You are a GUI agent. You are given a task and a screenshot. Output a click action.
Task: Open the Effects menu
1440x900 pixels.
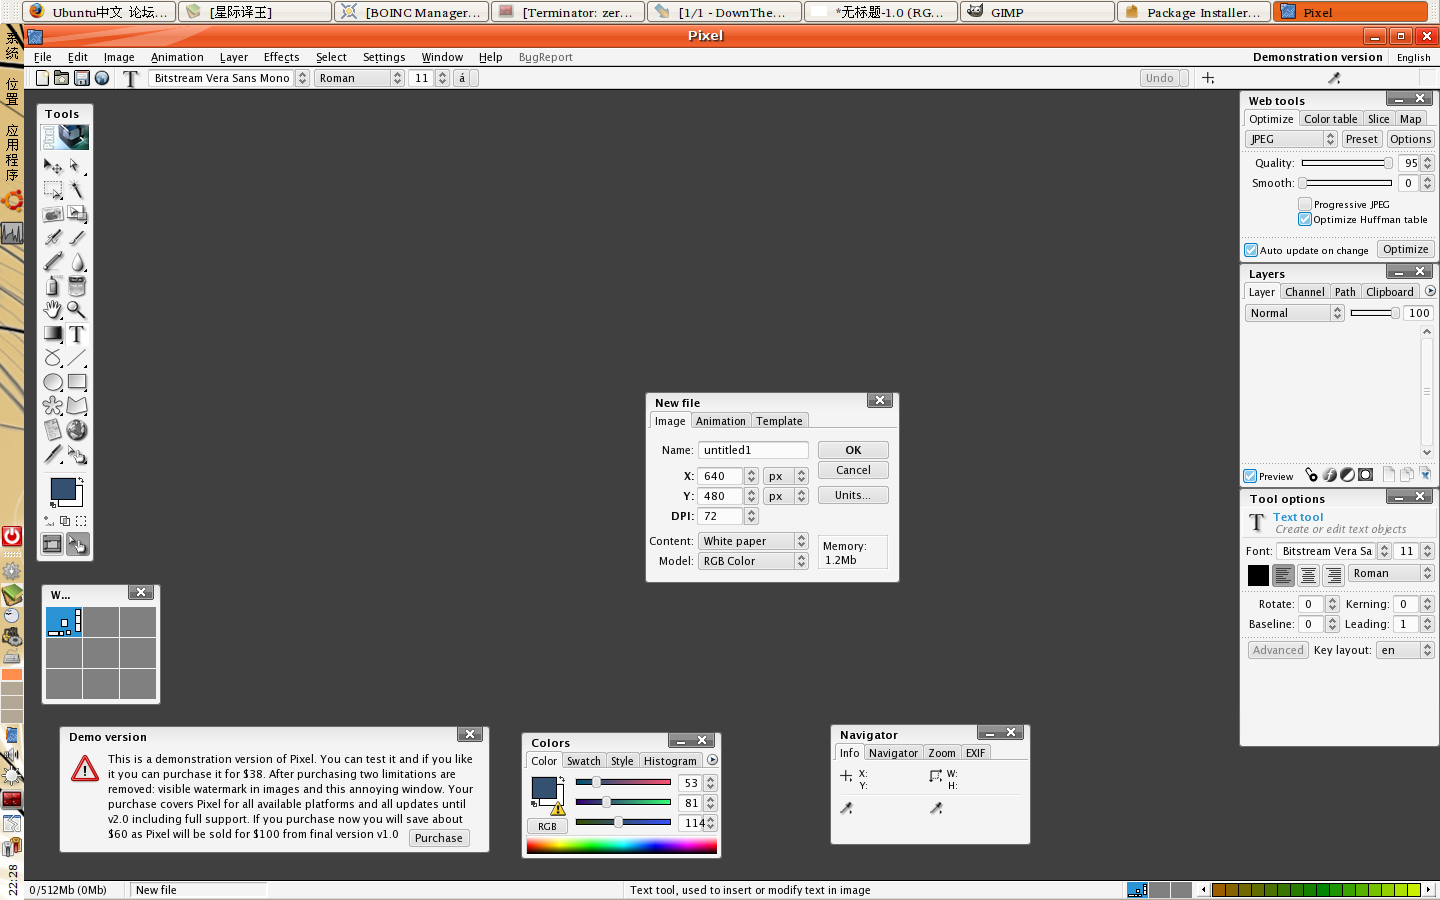tap(281, 57)
